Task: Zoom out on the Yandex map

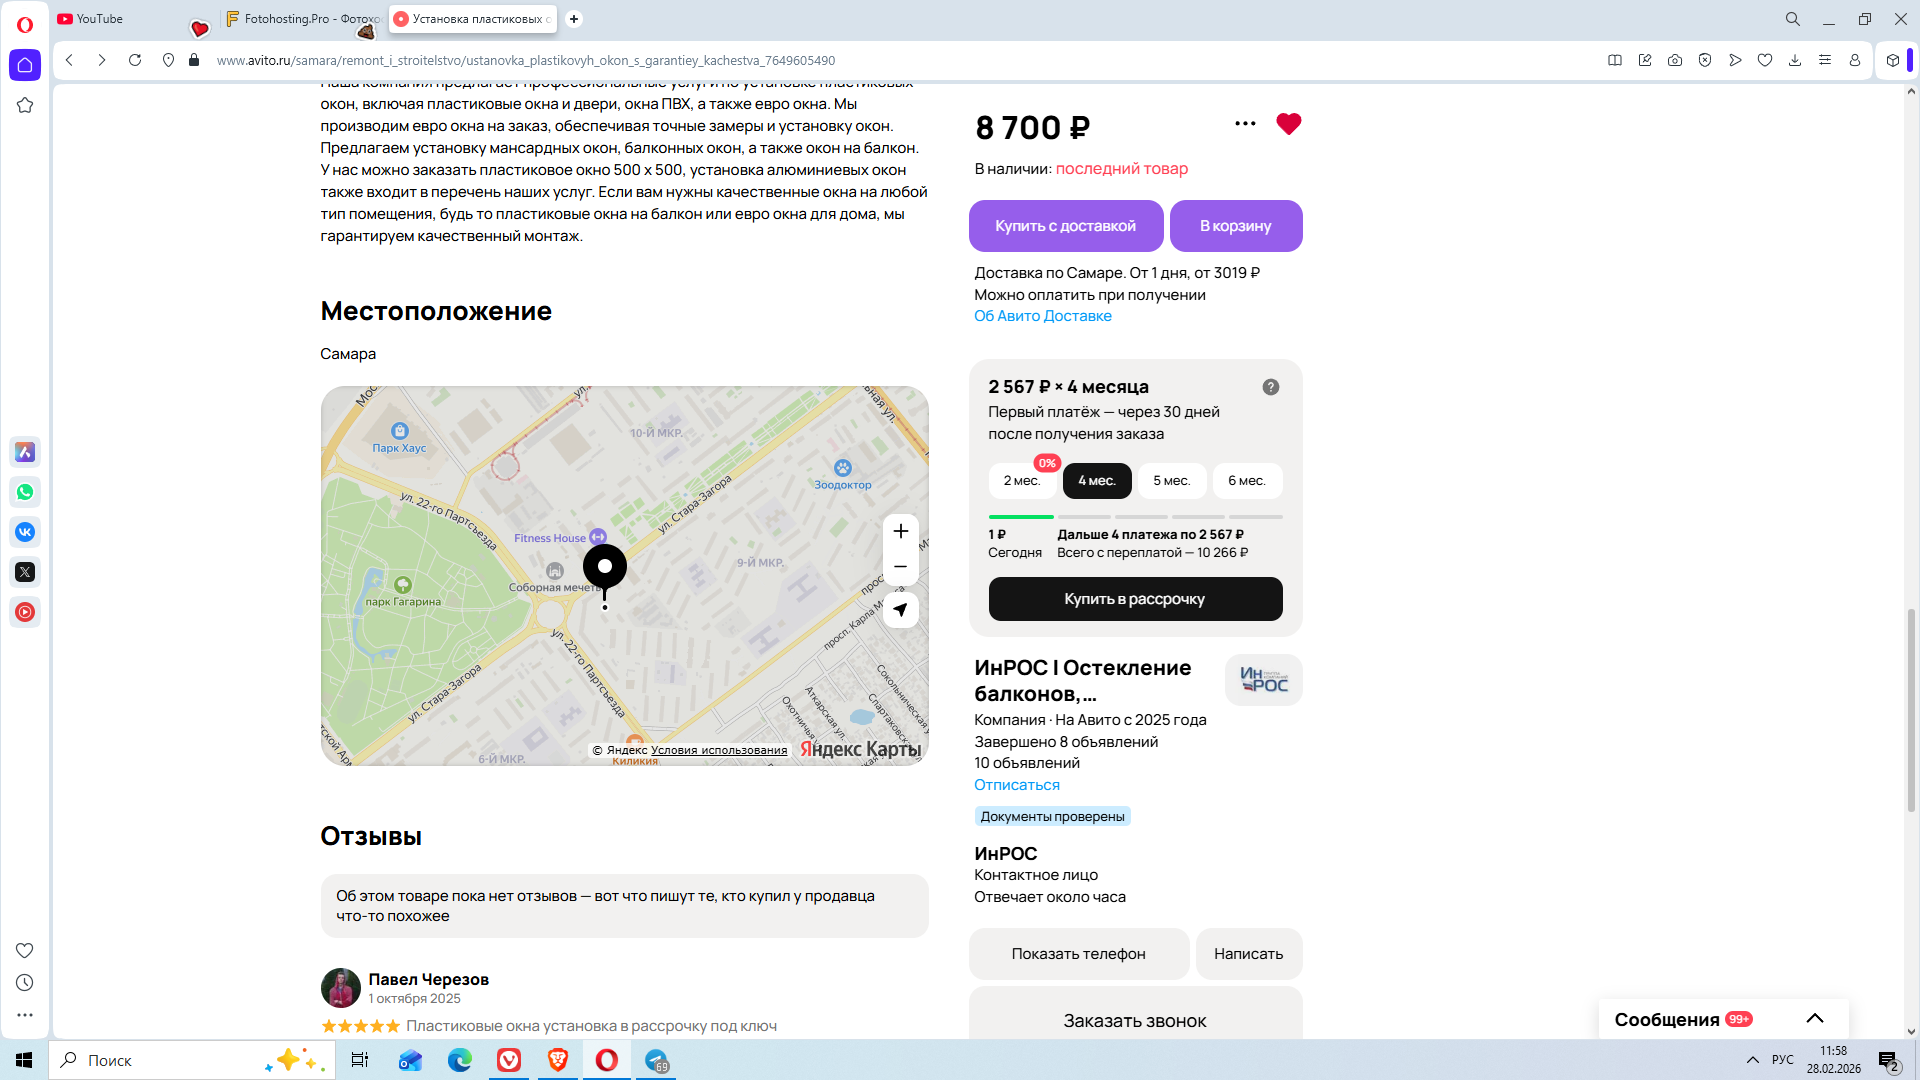Action: click(x=900, y=567)
